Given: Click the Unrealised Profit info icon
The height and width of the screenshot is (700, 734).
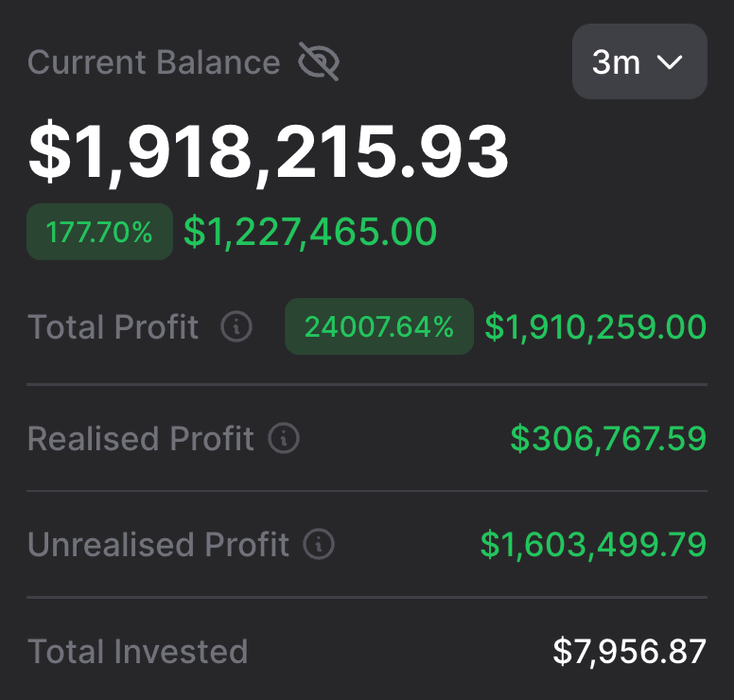Looking at the screenshot, I should [x=319, y=545].
